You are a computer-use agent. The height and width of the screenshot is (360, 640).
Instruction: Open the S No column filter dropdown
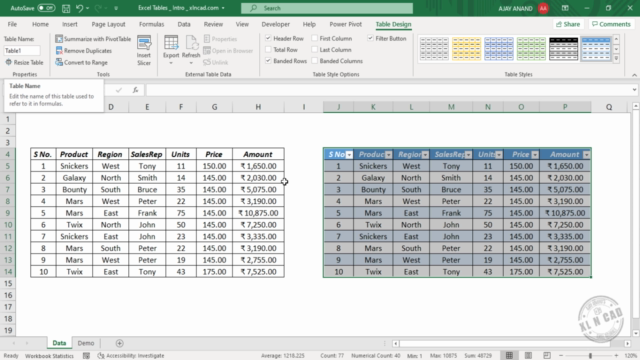click(349, 155)
